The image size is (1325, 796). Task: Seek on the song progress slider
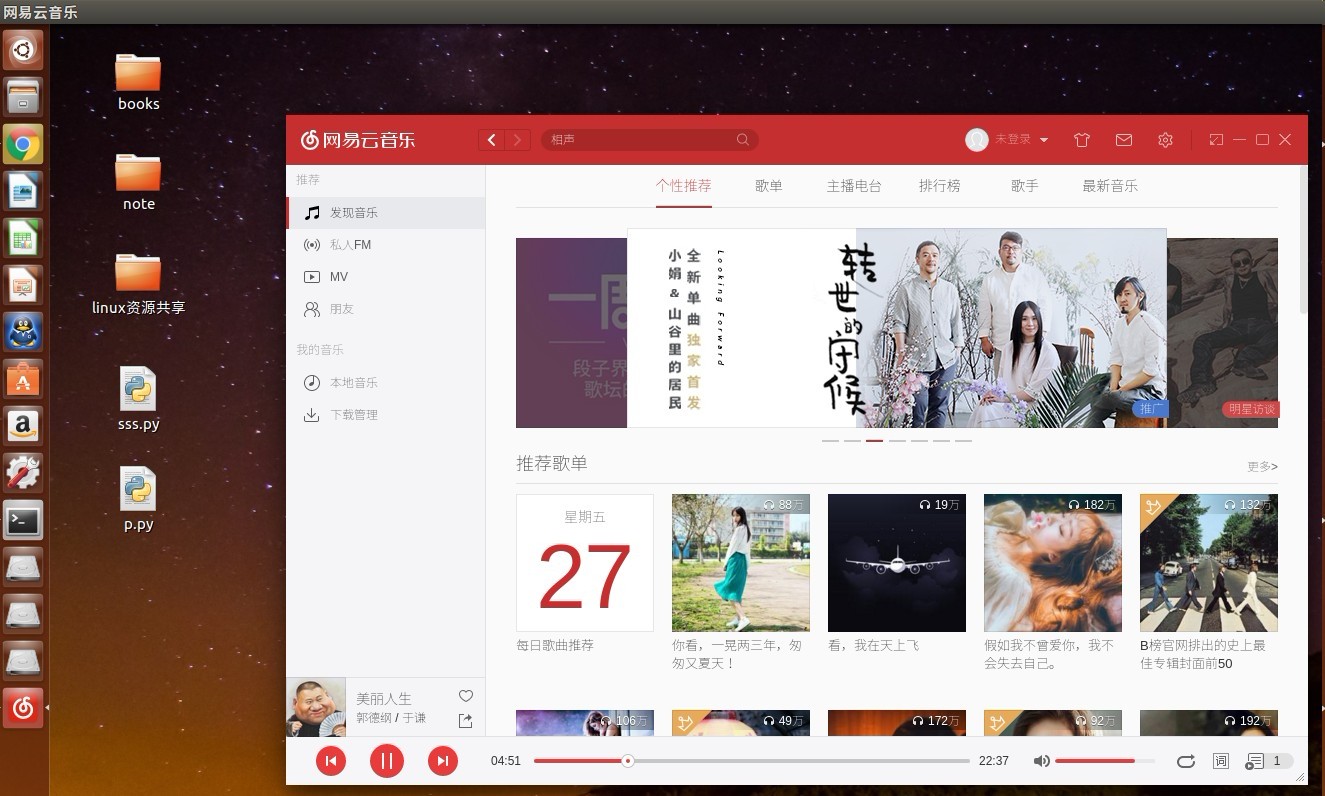(x=752, y=761)
